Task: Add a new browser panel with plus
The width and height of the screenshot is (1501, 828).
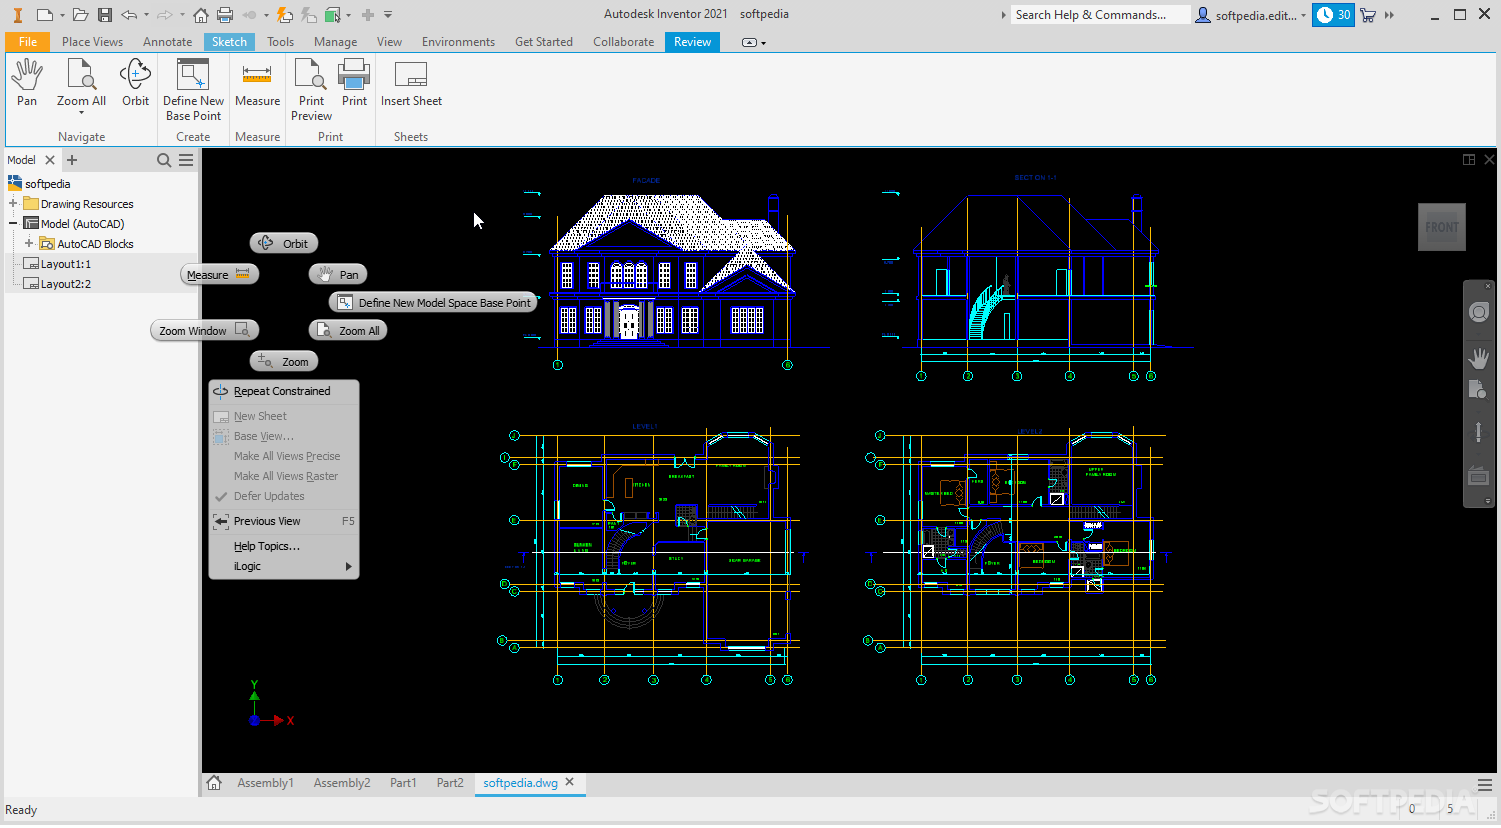Action: (72, 160)
